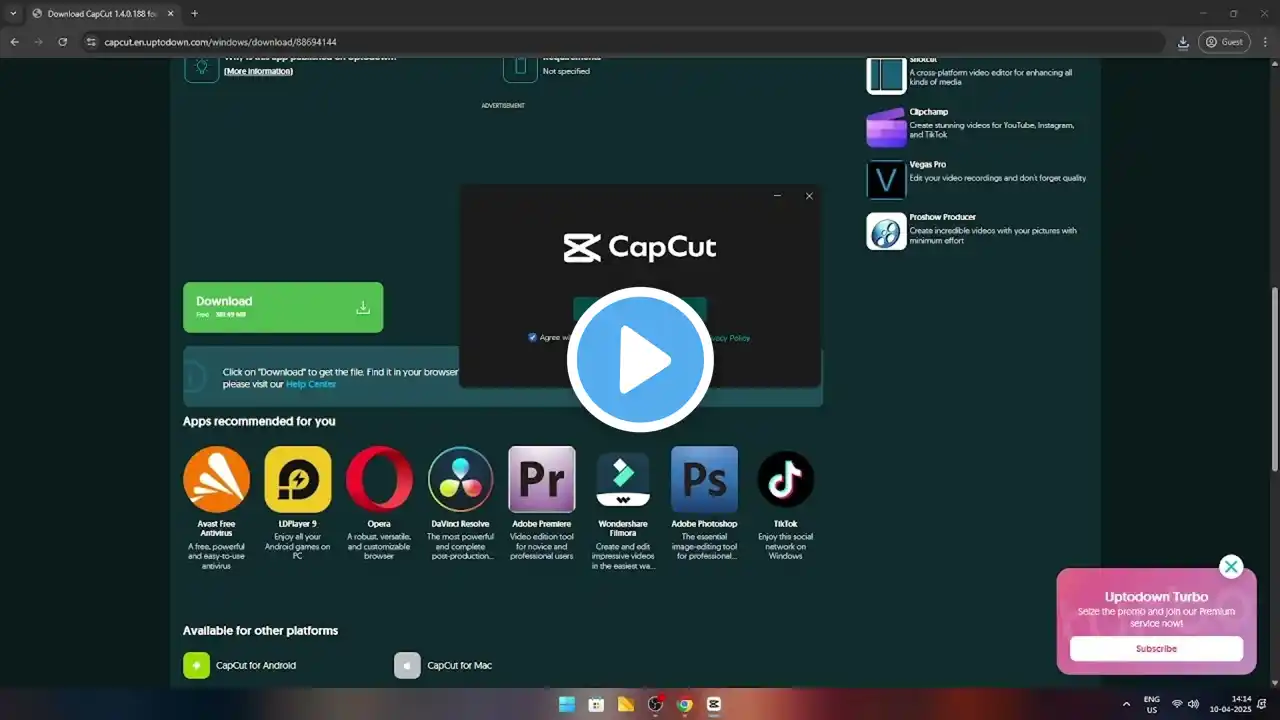Open volume control in system tray

(x=1193, y=704)
